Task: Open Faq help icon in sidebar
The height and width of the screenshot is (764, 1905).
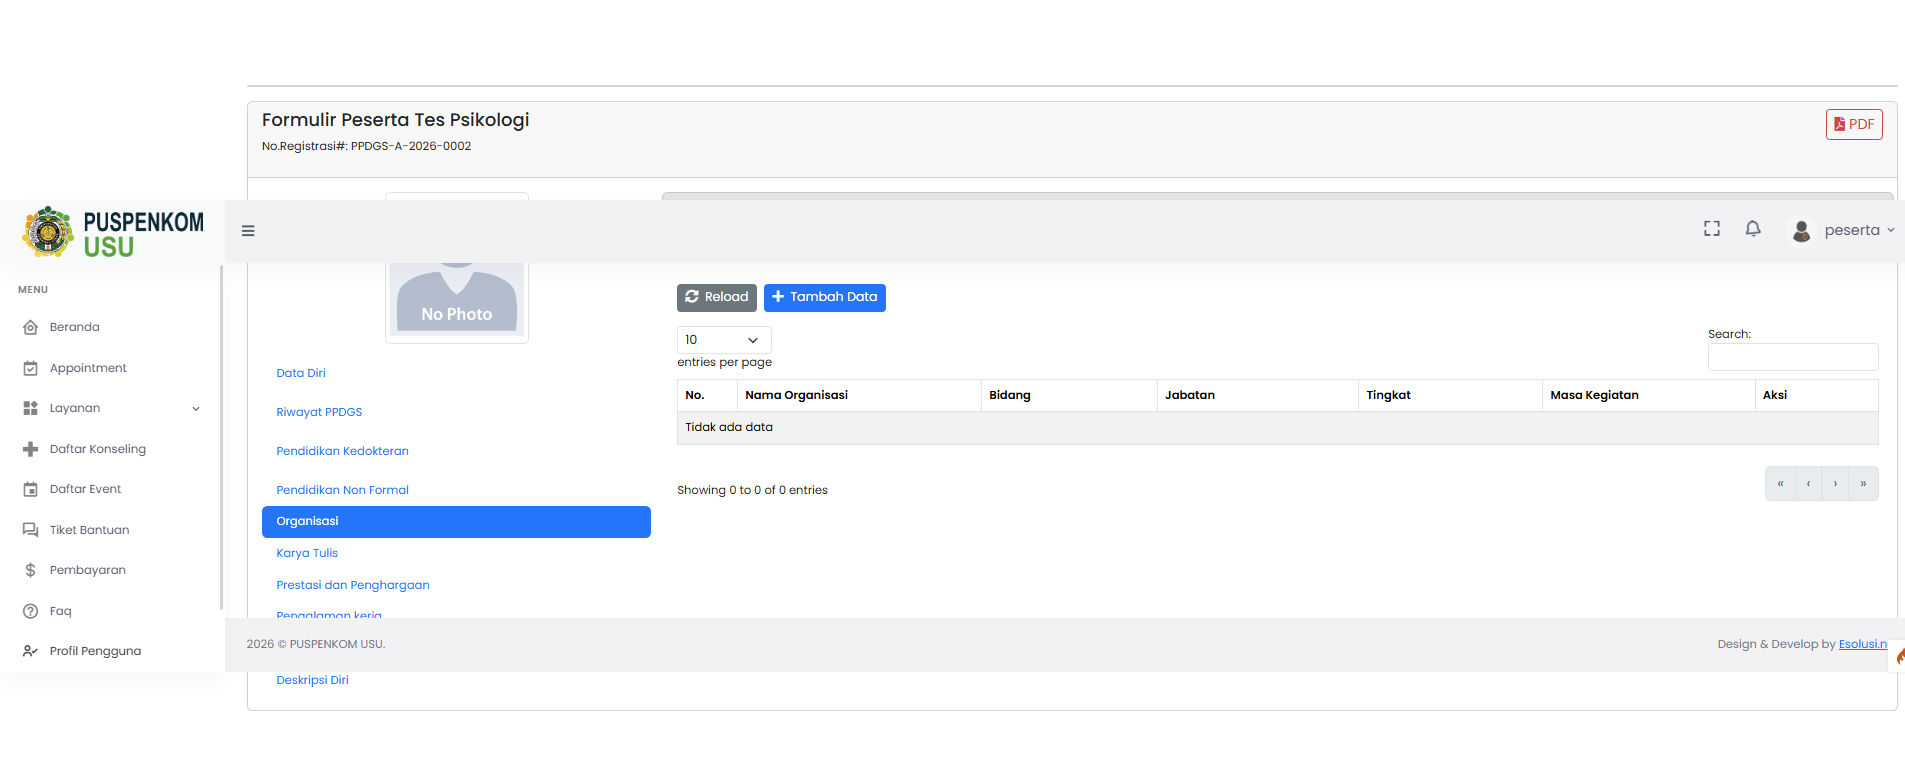Action: [x=30, y=611]
